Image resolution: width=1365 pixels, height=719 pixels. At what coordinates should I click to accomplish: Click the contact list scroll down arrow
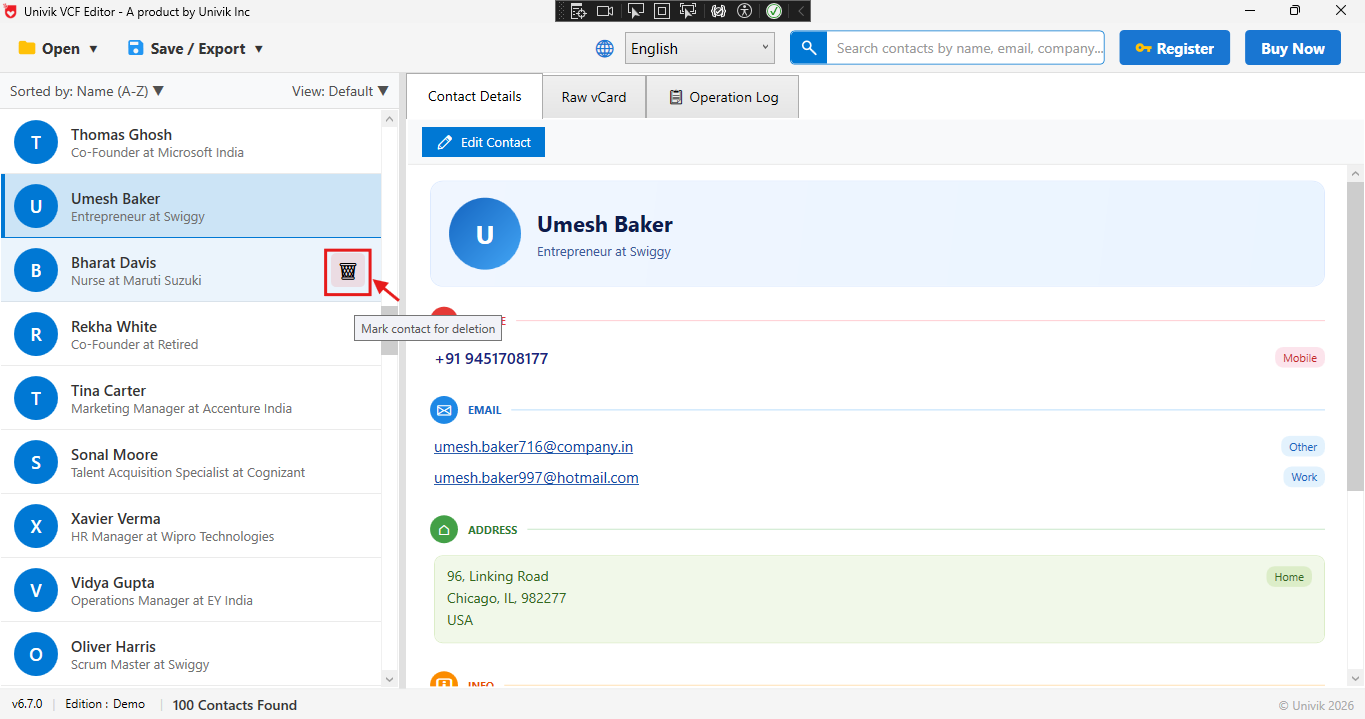[x=389, y=679]
